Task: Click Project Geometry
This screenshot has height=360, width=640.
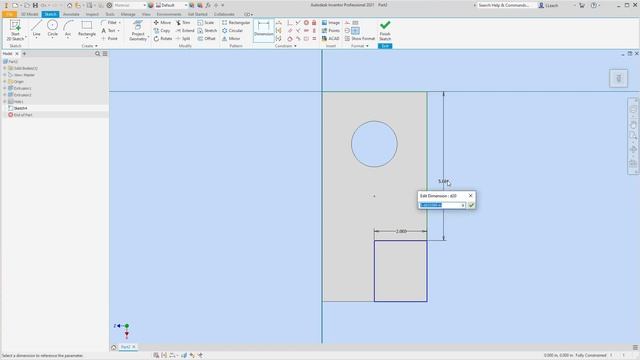Action: [x=138, y=30]
